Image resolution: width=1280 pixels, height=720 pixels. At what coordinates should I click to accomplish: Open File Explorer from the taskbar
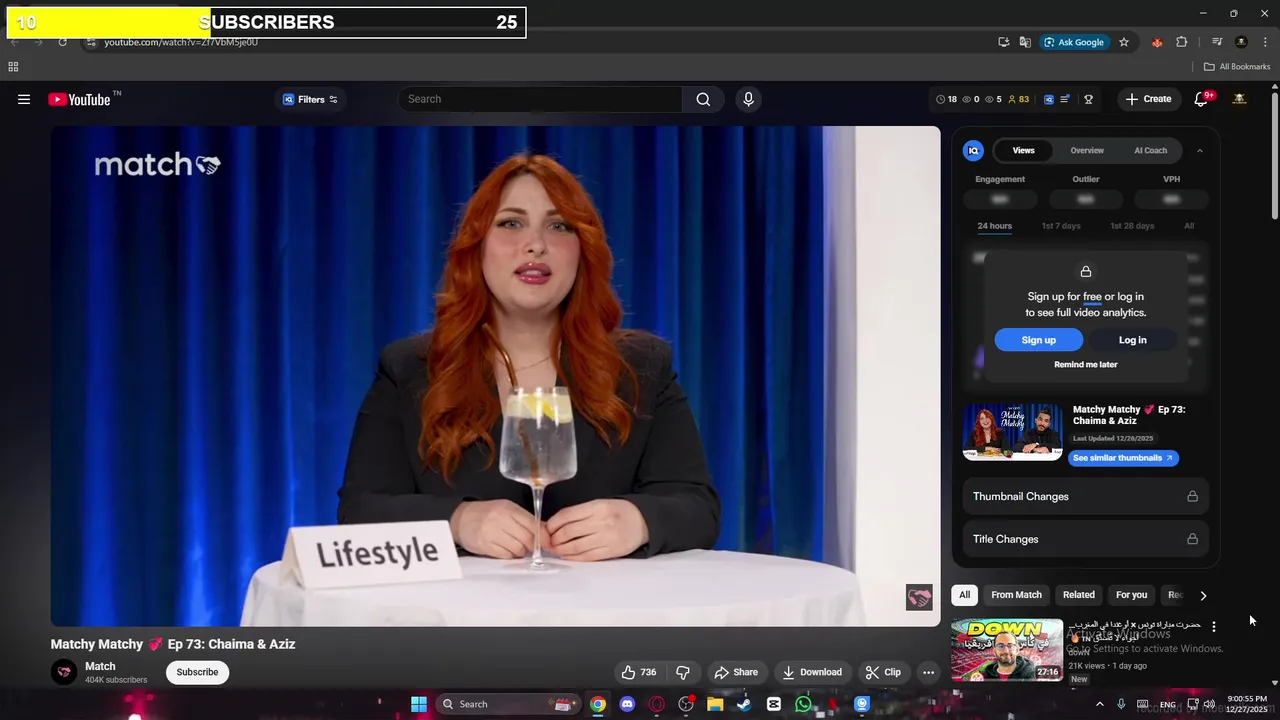point(715,704)
